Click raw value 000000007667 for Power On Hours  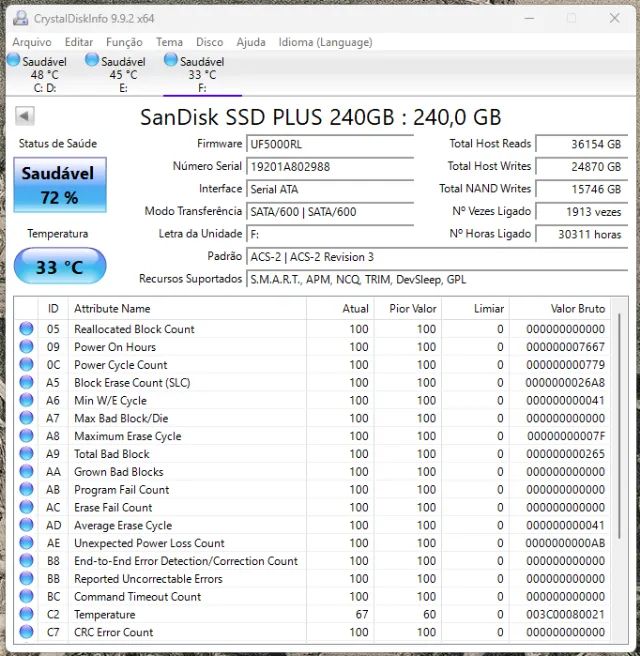point(566,347)
